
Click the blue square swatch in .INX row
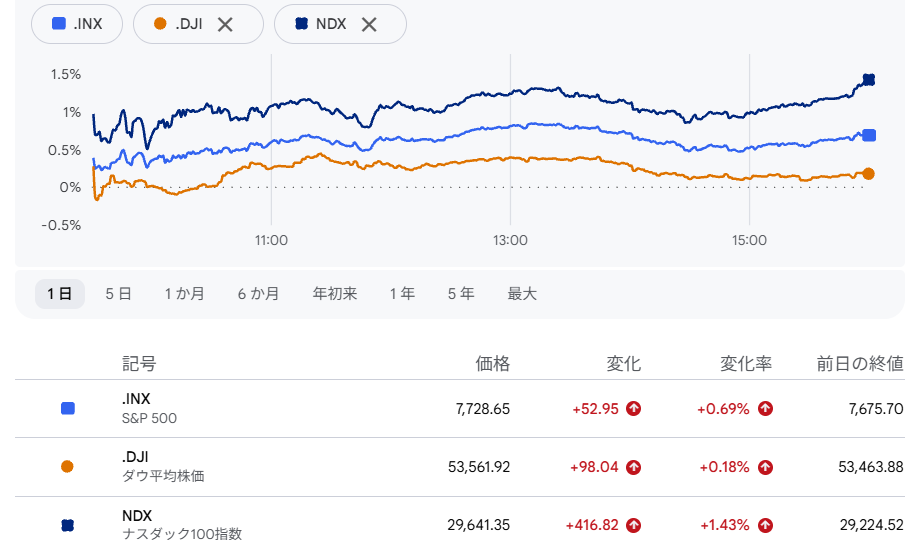[68, 408]
